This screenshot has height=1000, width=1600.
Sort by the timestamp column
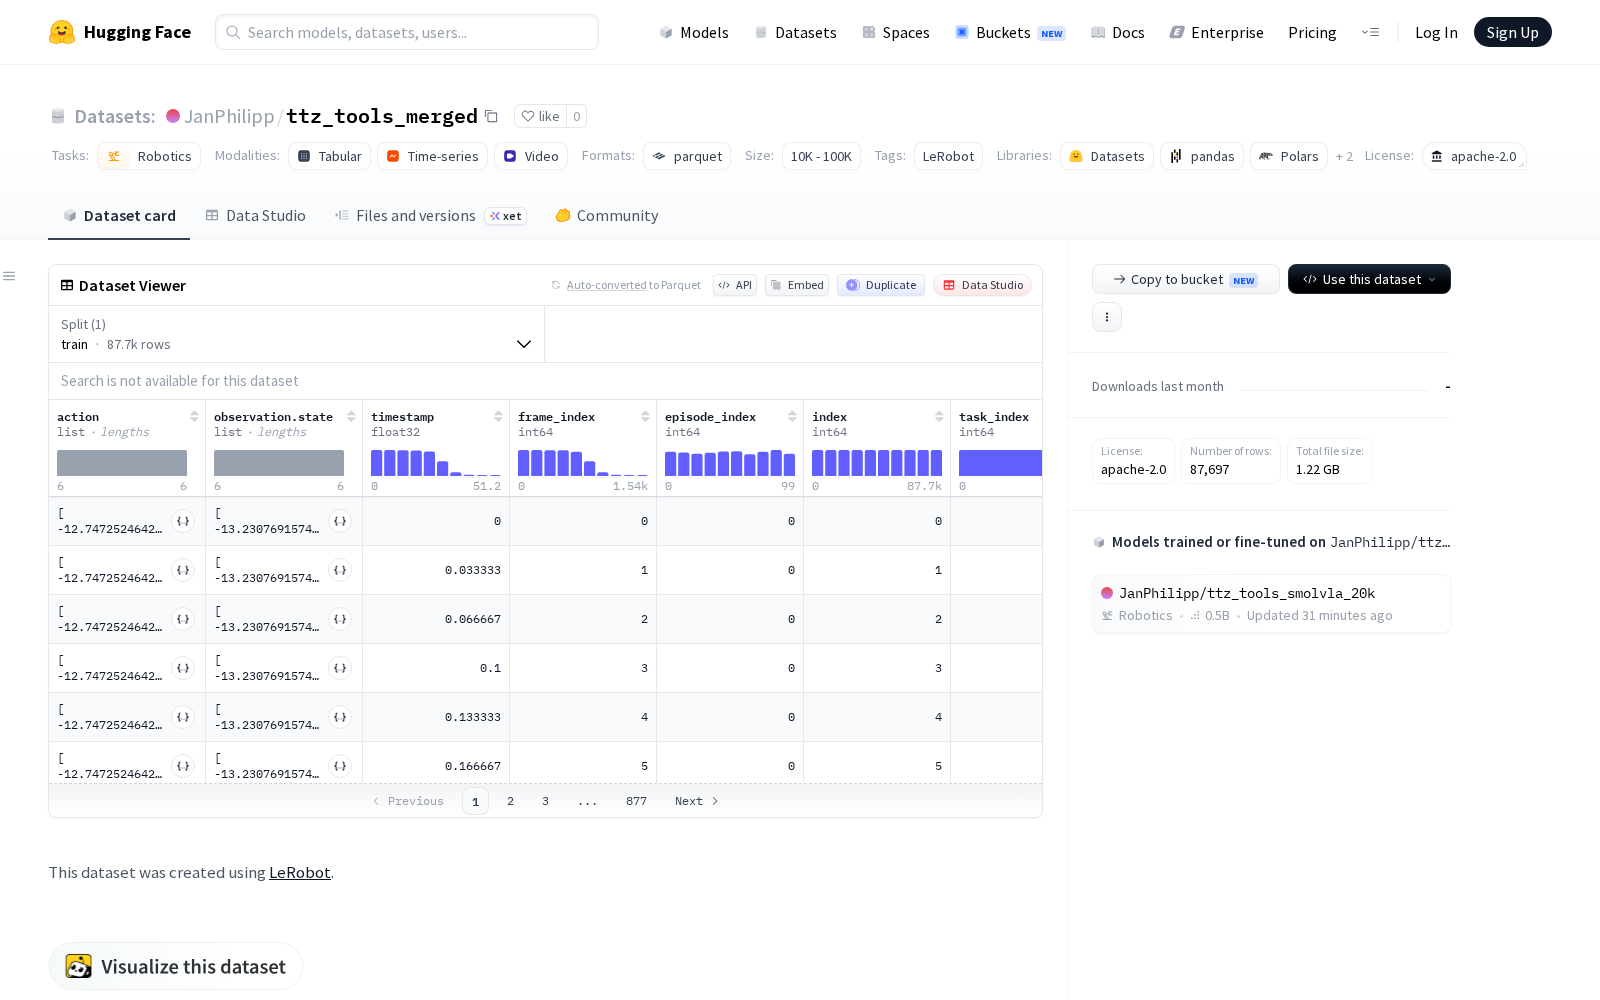click(498, 417)
